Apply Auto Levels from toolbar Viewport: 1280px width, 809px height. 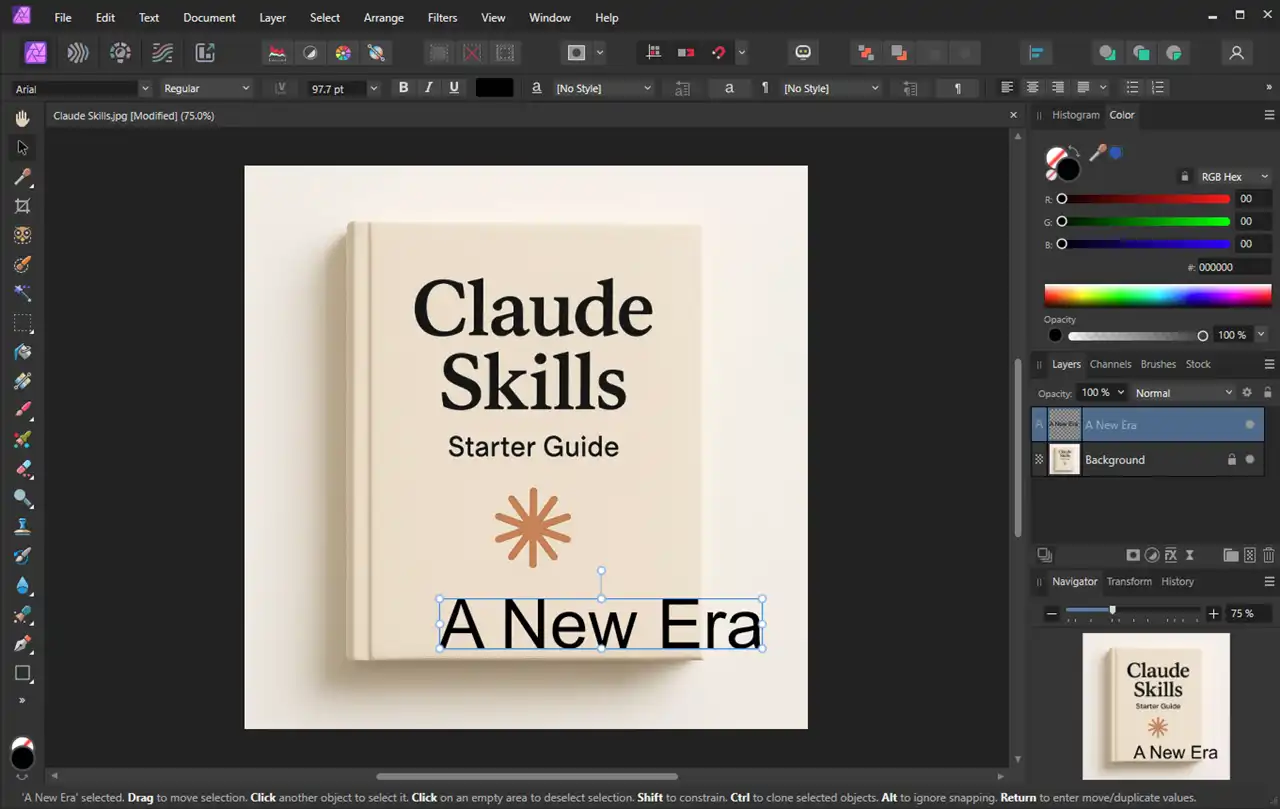[x=278, y=53]
